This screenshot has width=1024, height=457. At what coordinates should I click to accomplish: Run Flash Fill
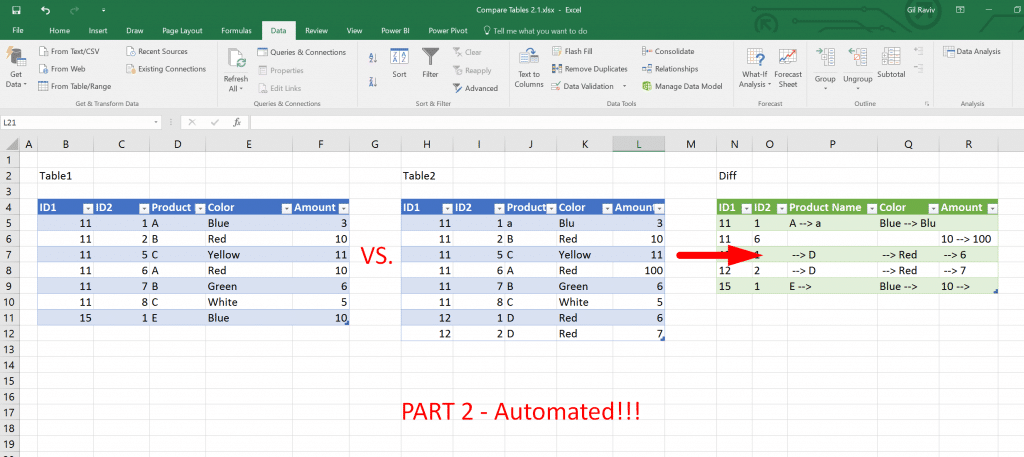coord(572,51)
